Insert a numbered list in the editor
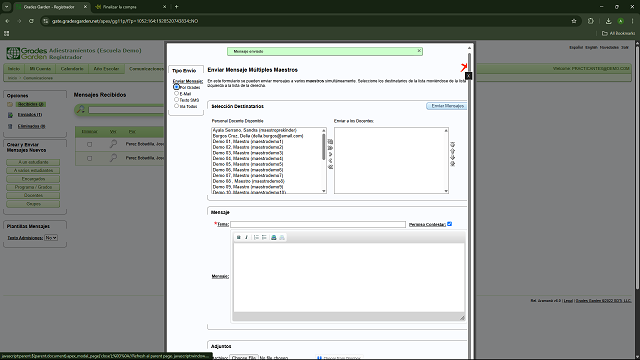Viewport: 640px width, 360px height. coord(256,237)
